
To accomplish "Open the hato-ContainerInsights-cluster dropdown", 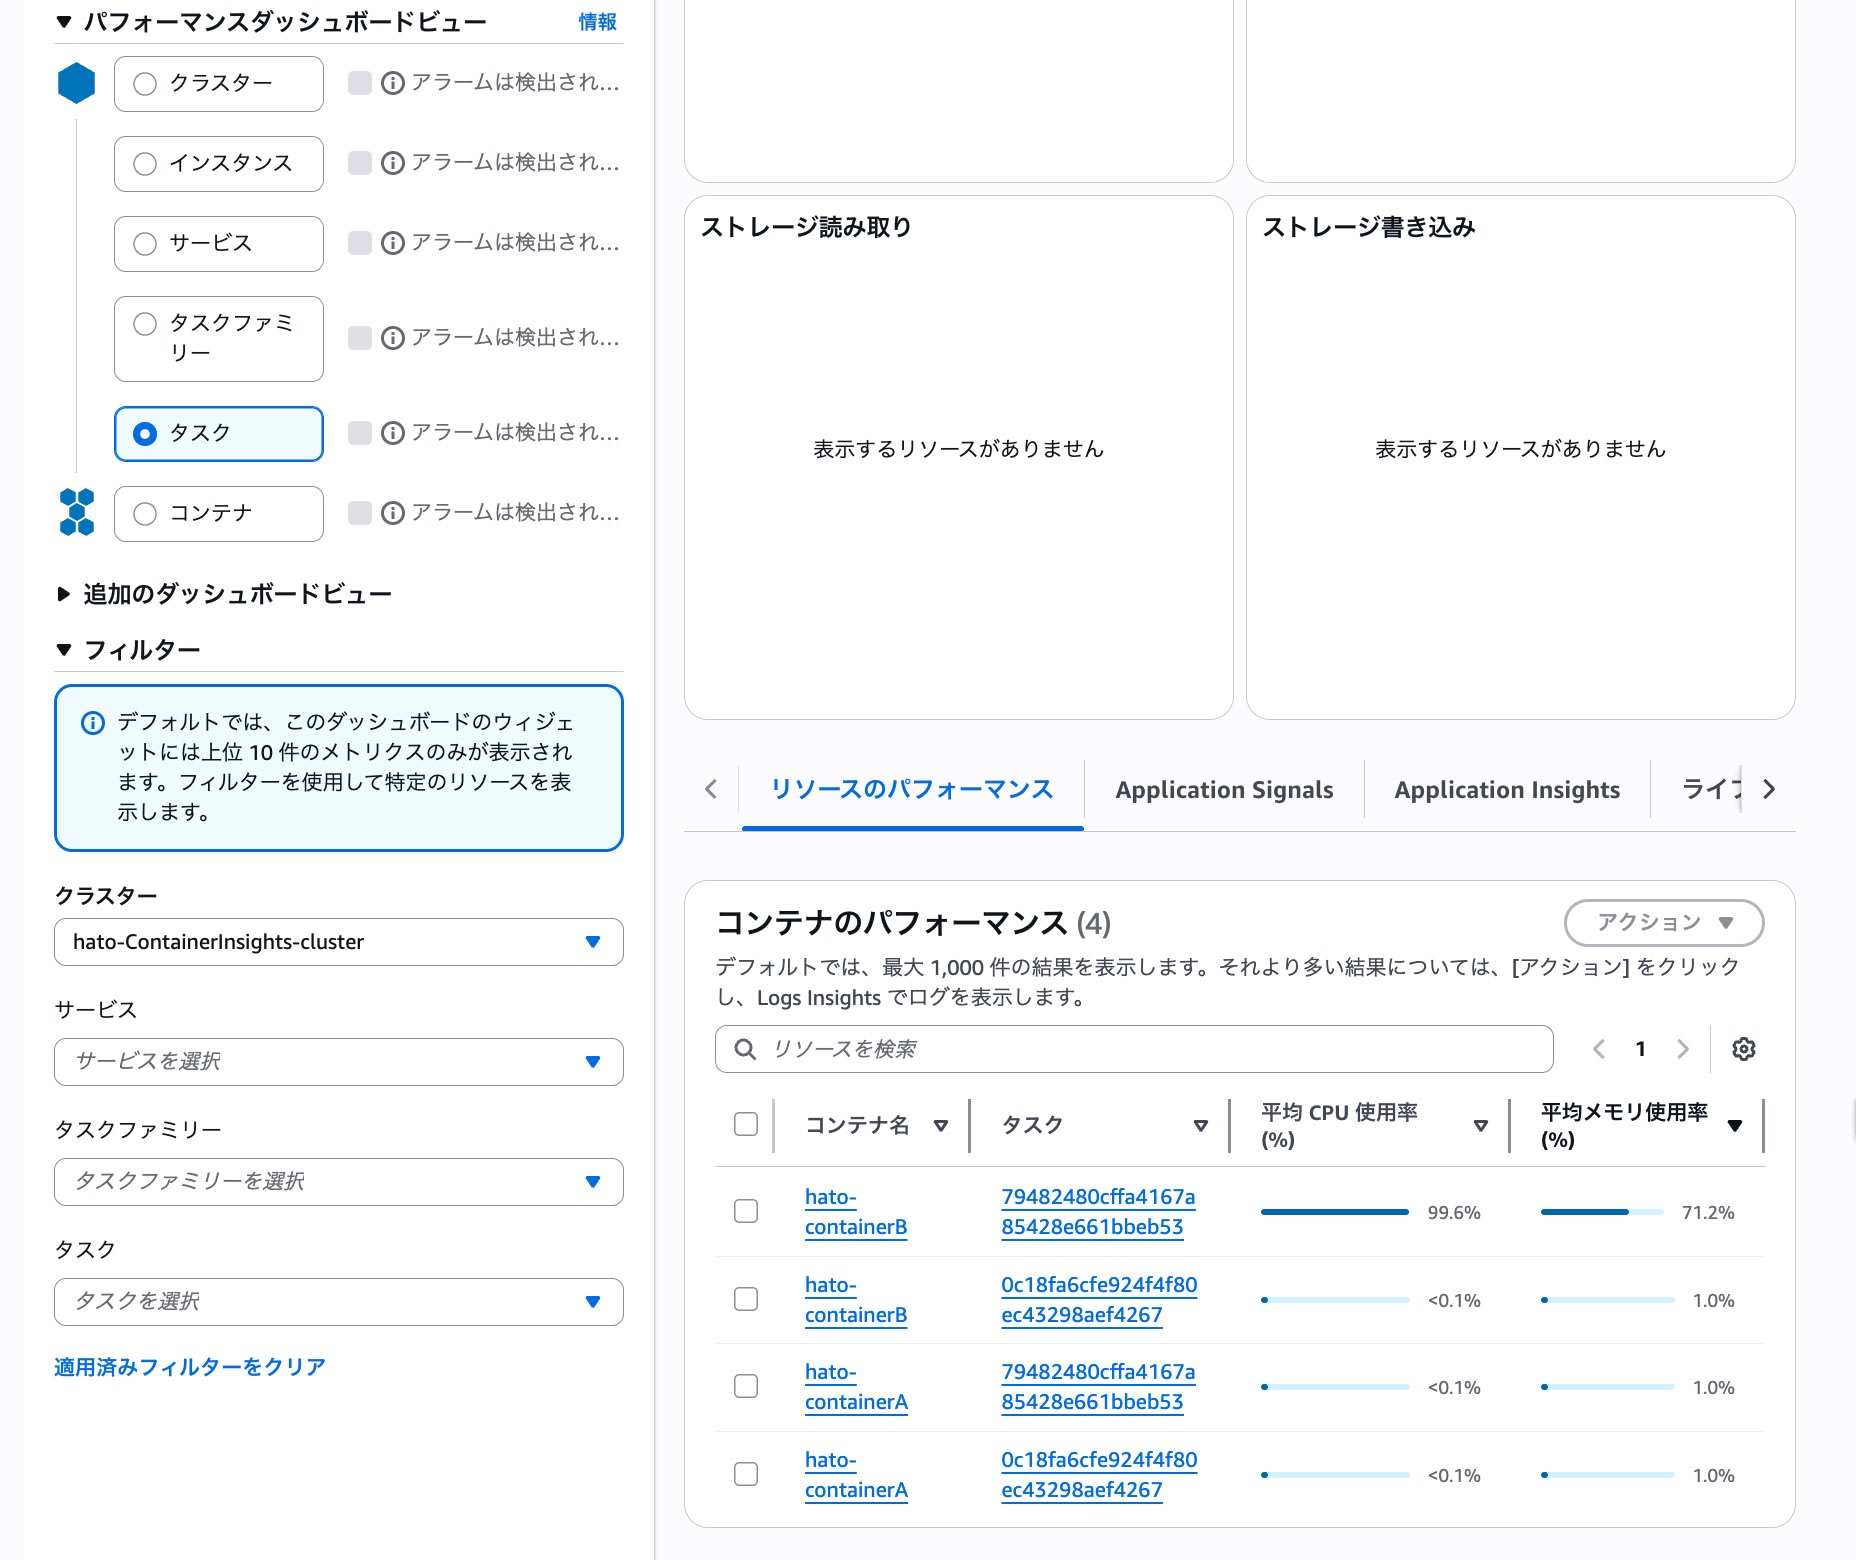I will (x=339, y=941).
